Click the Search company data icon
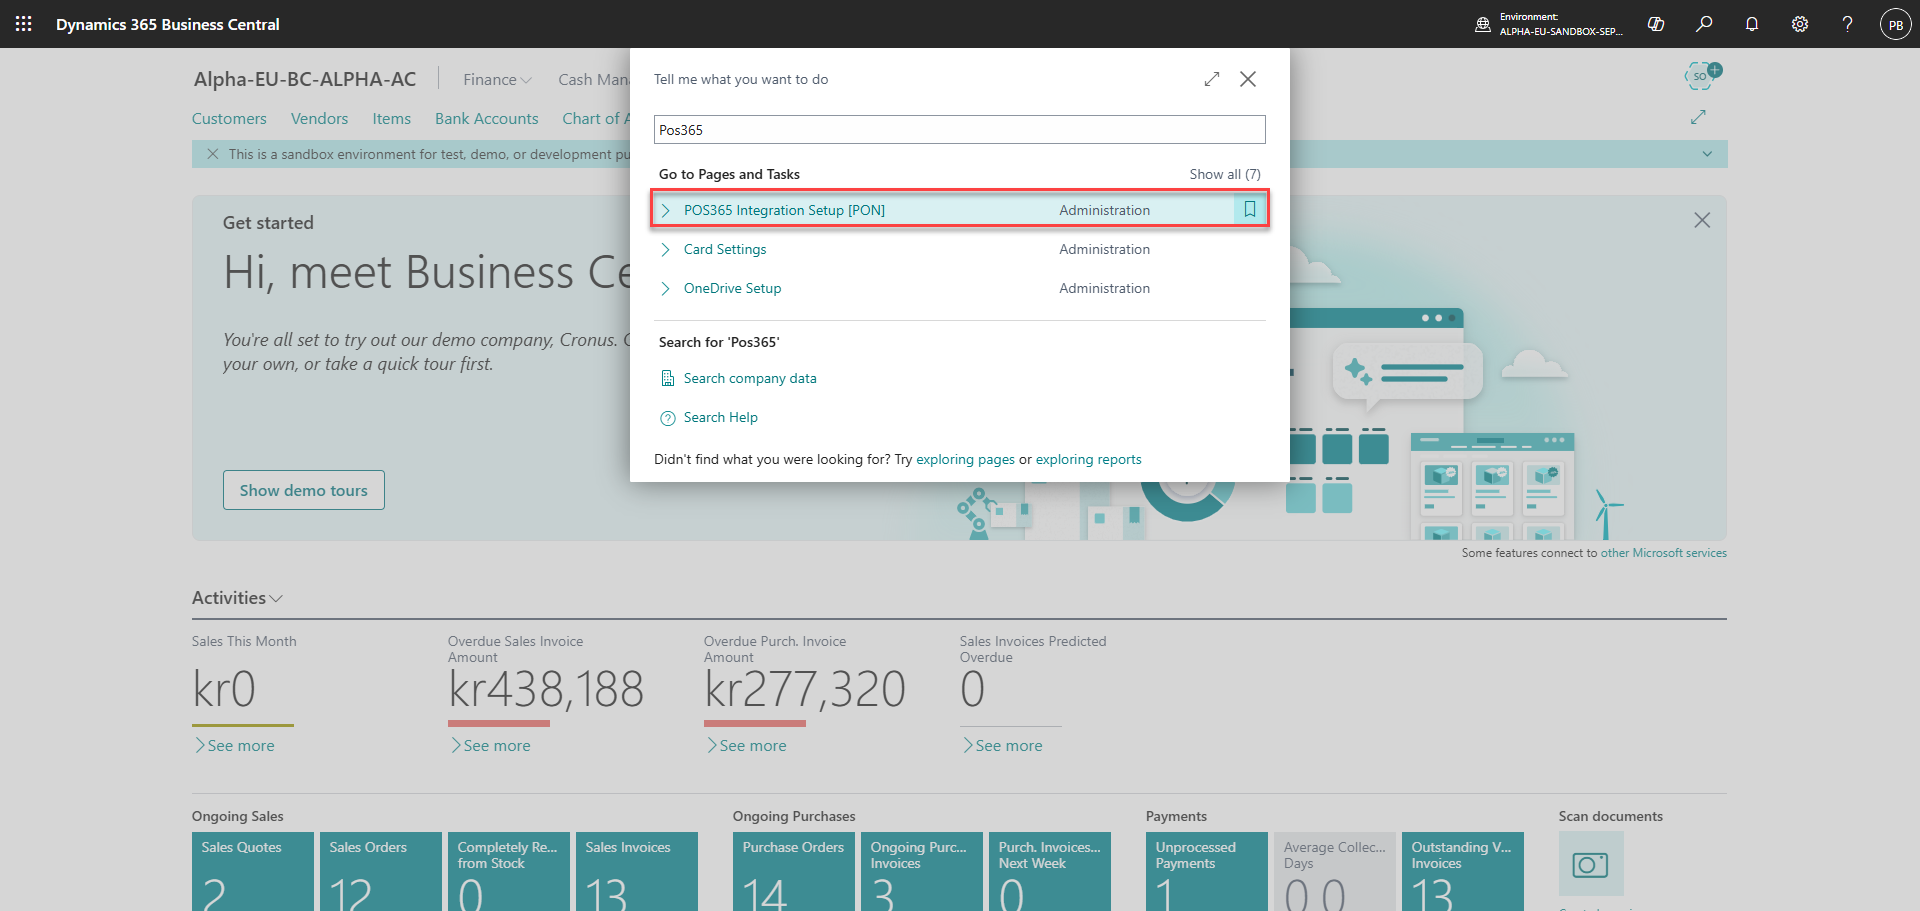The width and height of the screenshot is (1920, 911). point(667,378)
